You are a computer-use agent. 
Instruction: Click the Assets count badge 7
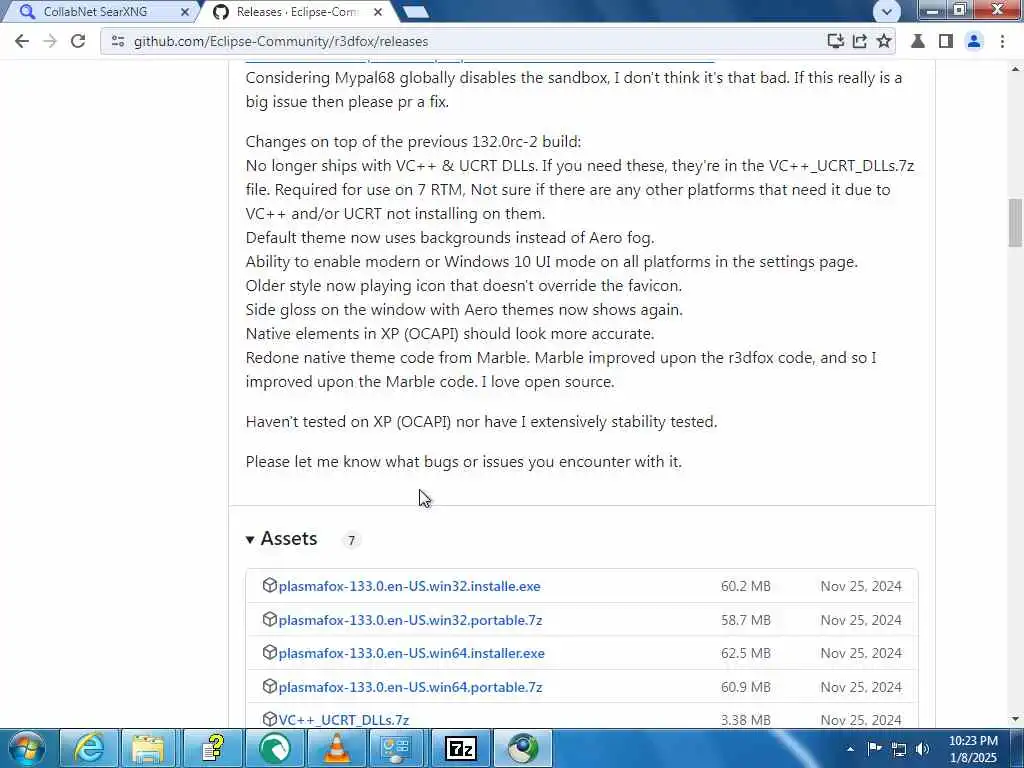point(351,540)
